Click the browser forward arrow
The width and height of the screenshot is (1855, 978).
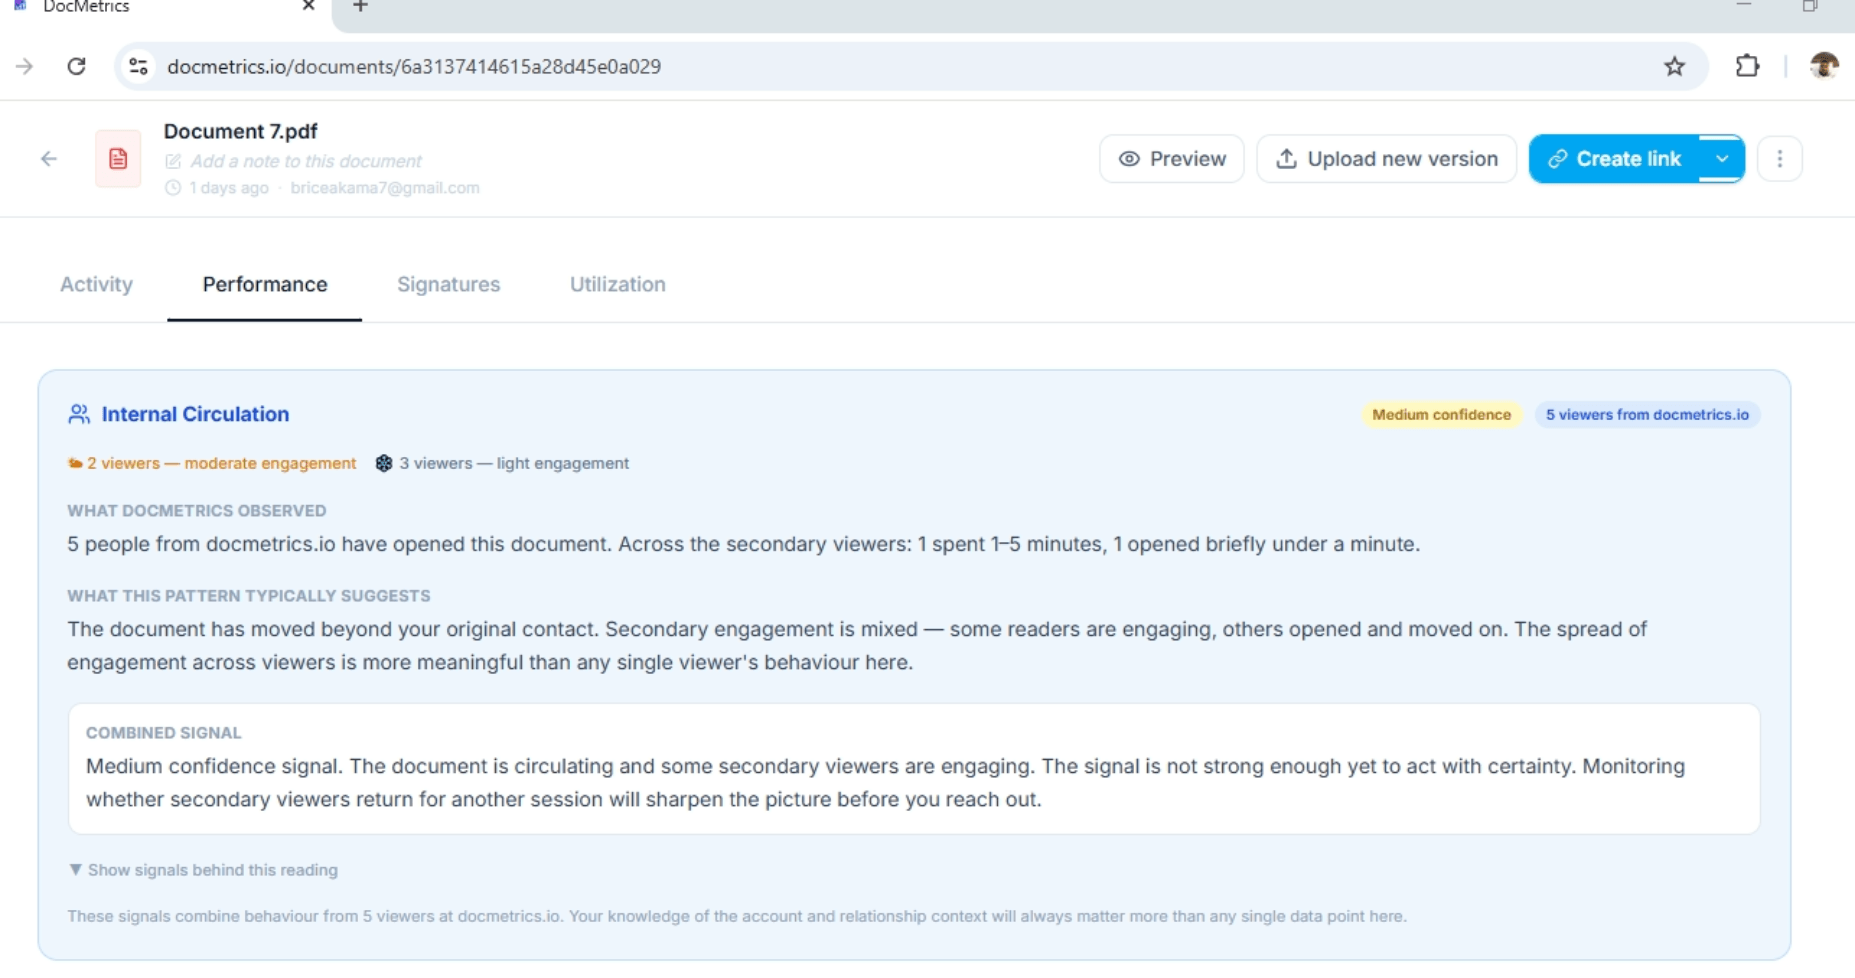pos(24,66)
